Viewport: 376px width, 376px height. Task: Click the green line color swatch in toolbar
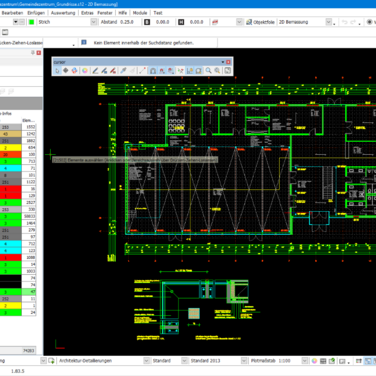pyautogui.click(x=32, y=22)
